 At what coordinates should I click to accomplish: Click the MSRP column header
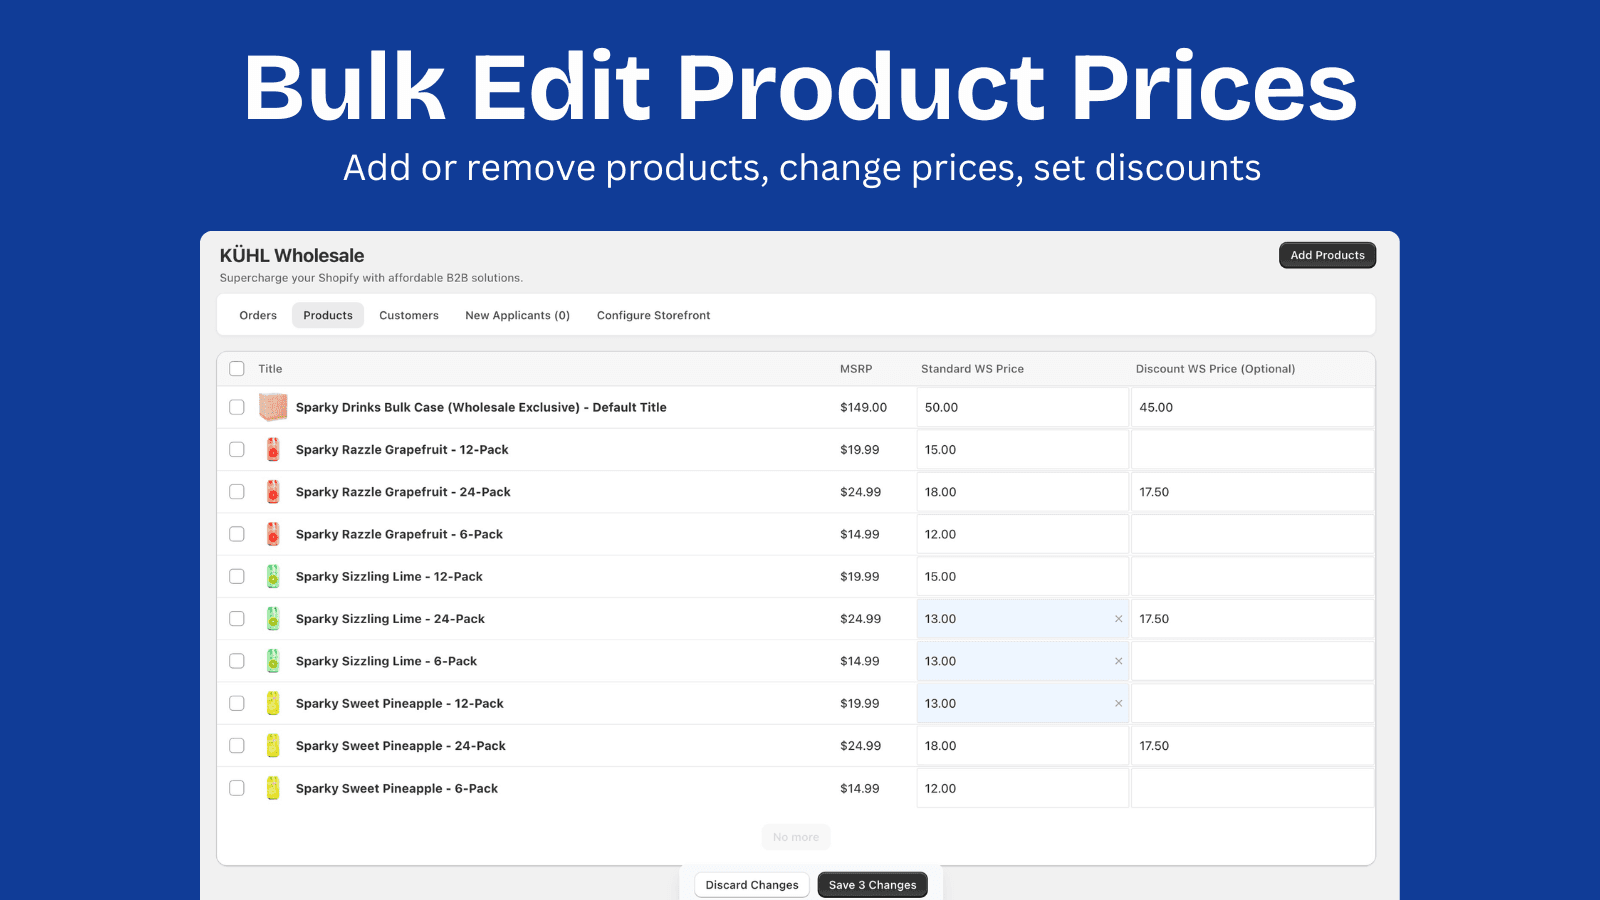[856, 369]
